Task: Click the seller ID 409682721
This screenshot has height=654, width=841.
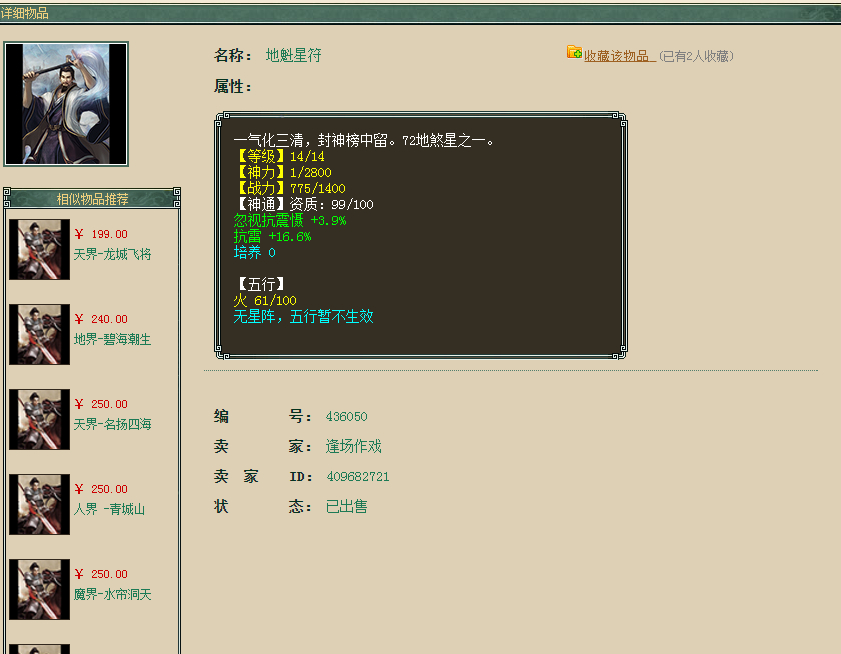Action: coord(358,476)
